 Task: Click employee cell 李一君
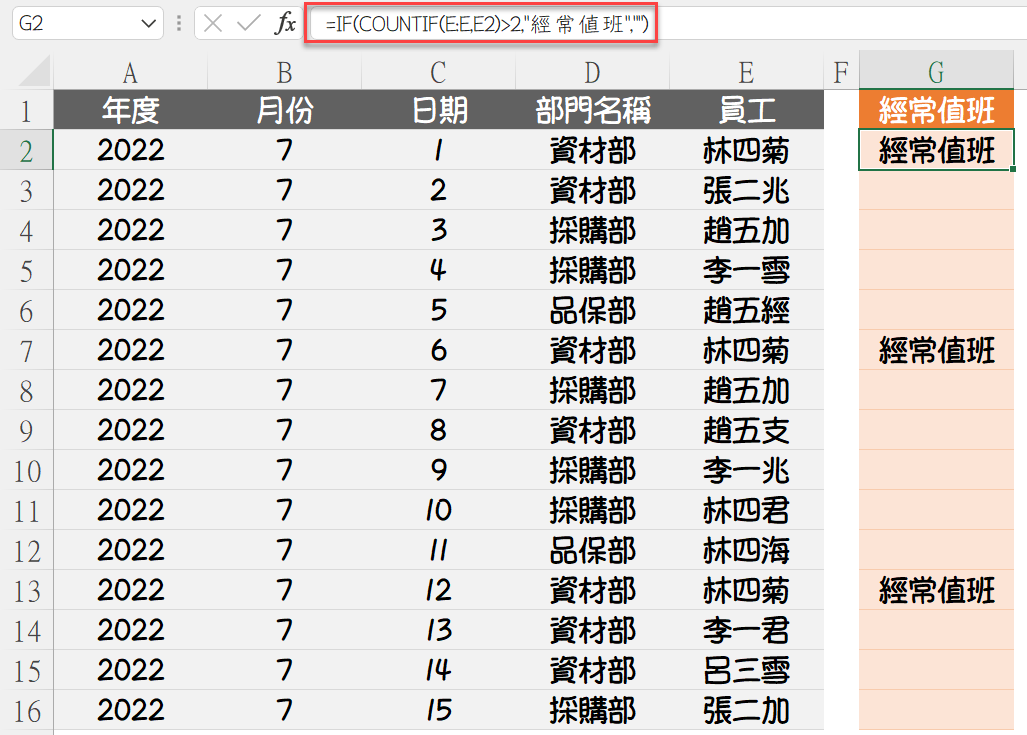tap(746, 630)
